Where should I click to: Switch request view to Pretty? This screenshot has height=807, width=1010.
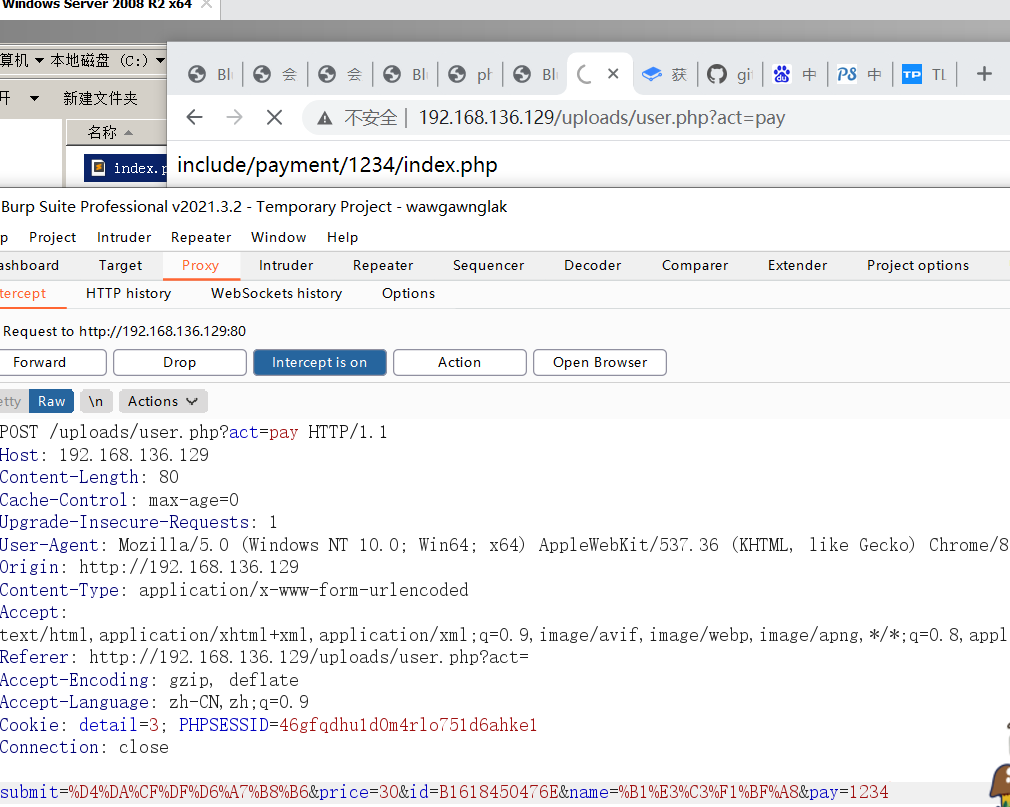[x=13, y=401]
